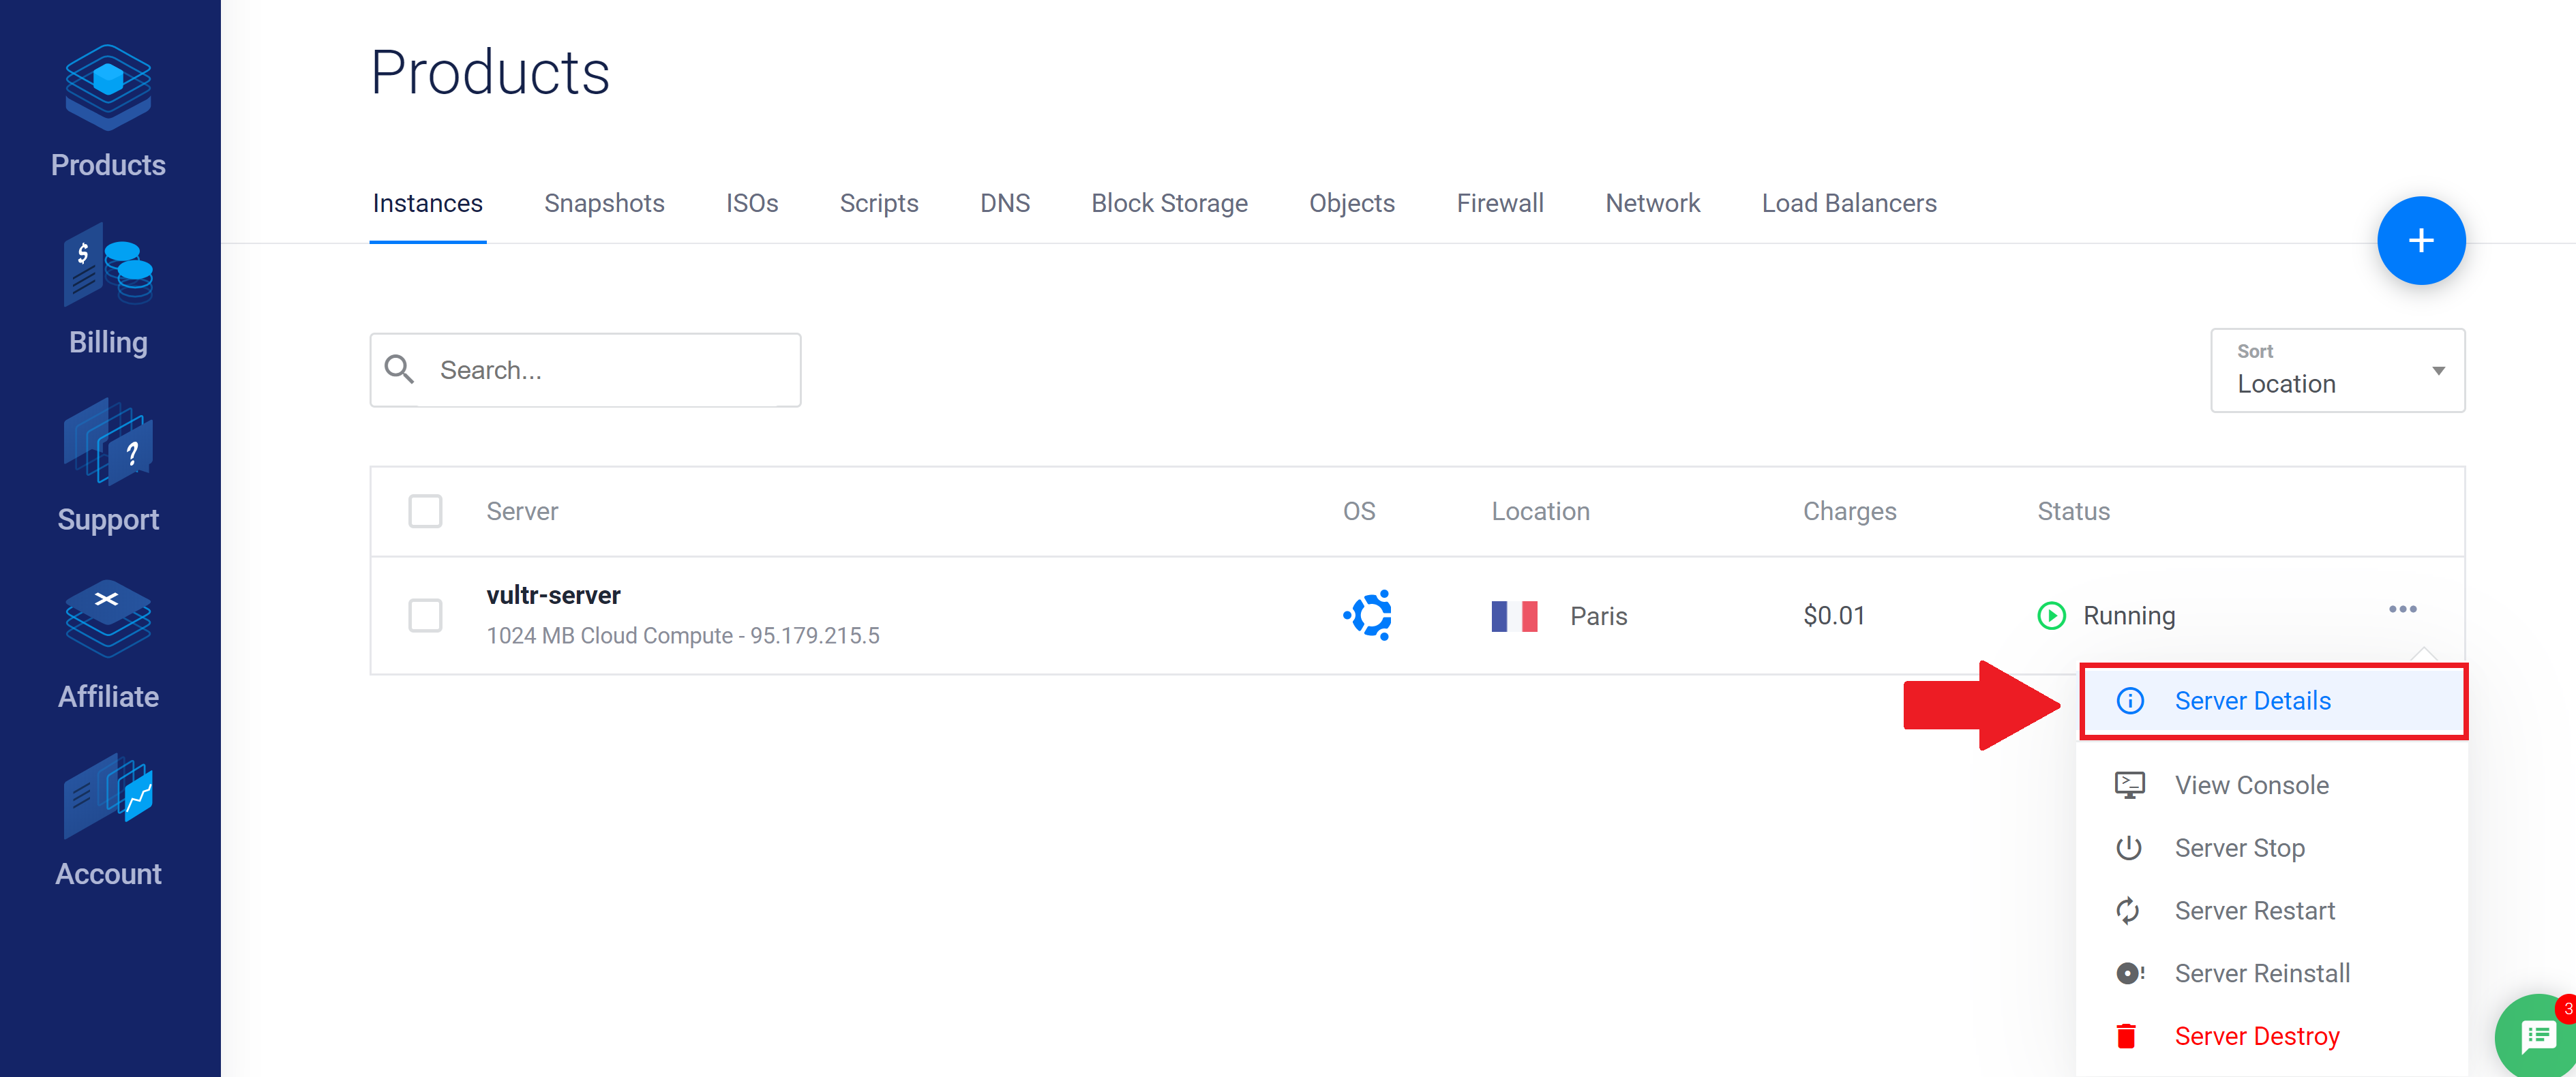This screenshot has width=2576, height=1077.
Task: Click the Running status text
Action: [2129, 616]
